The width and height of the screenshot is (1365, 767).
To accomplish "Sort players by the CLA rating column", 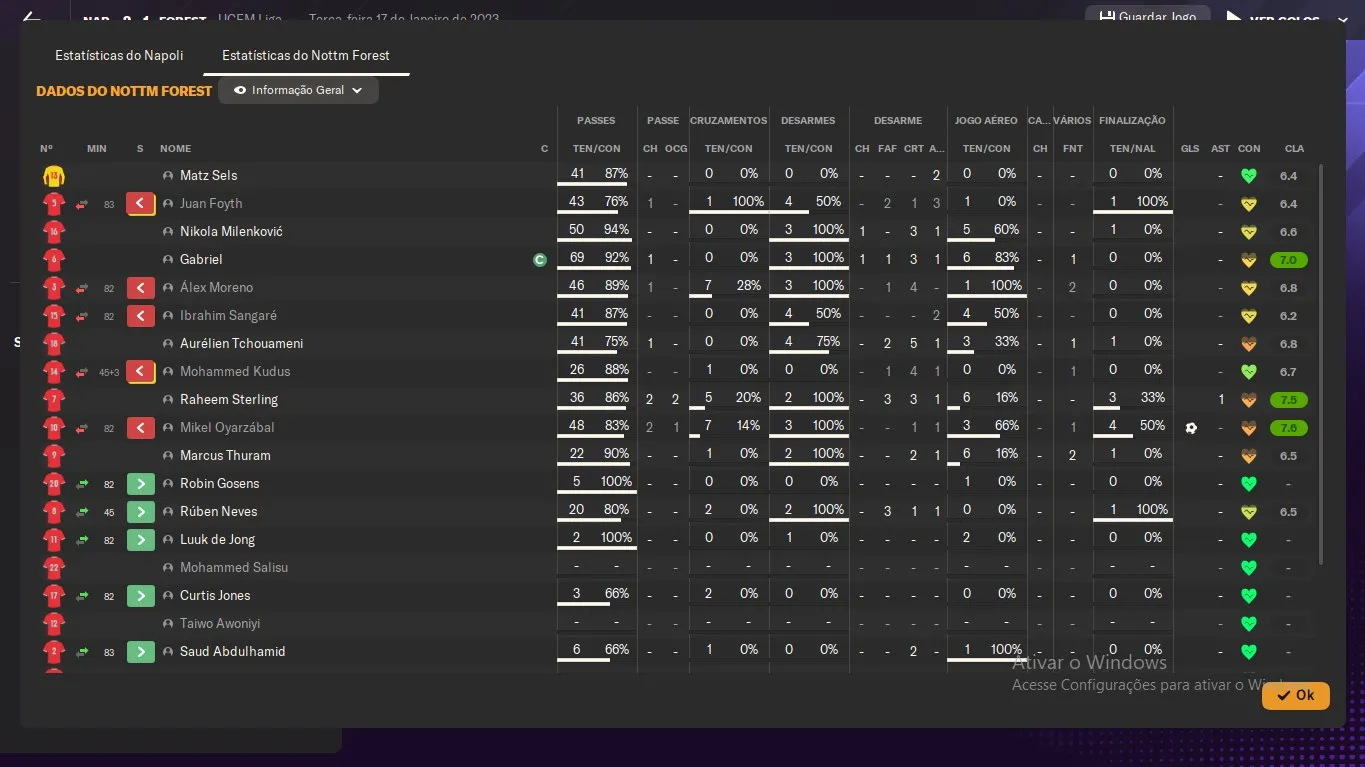I will pos(1294,149).
